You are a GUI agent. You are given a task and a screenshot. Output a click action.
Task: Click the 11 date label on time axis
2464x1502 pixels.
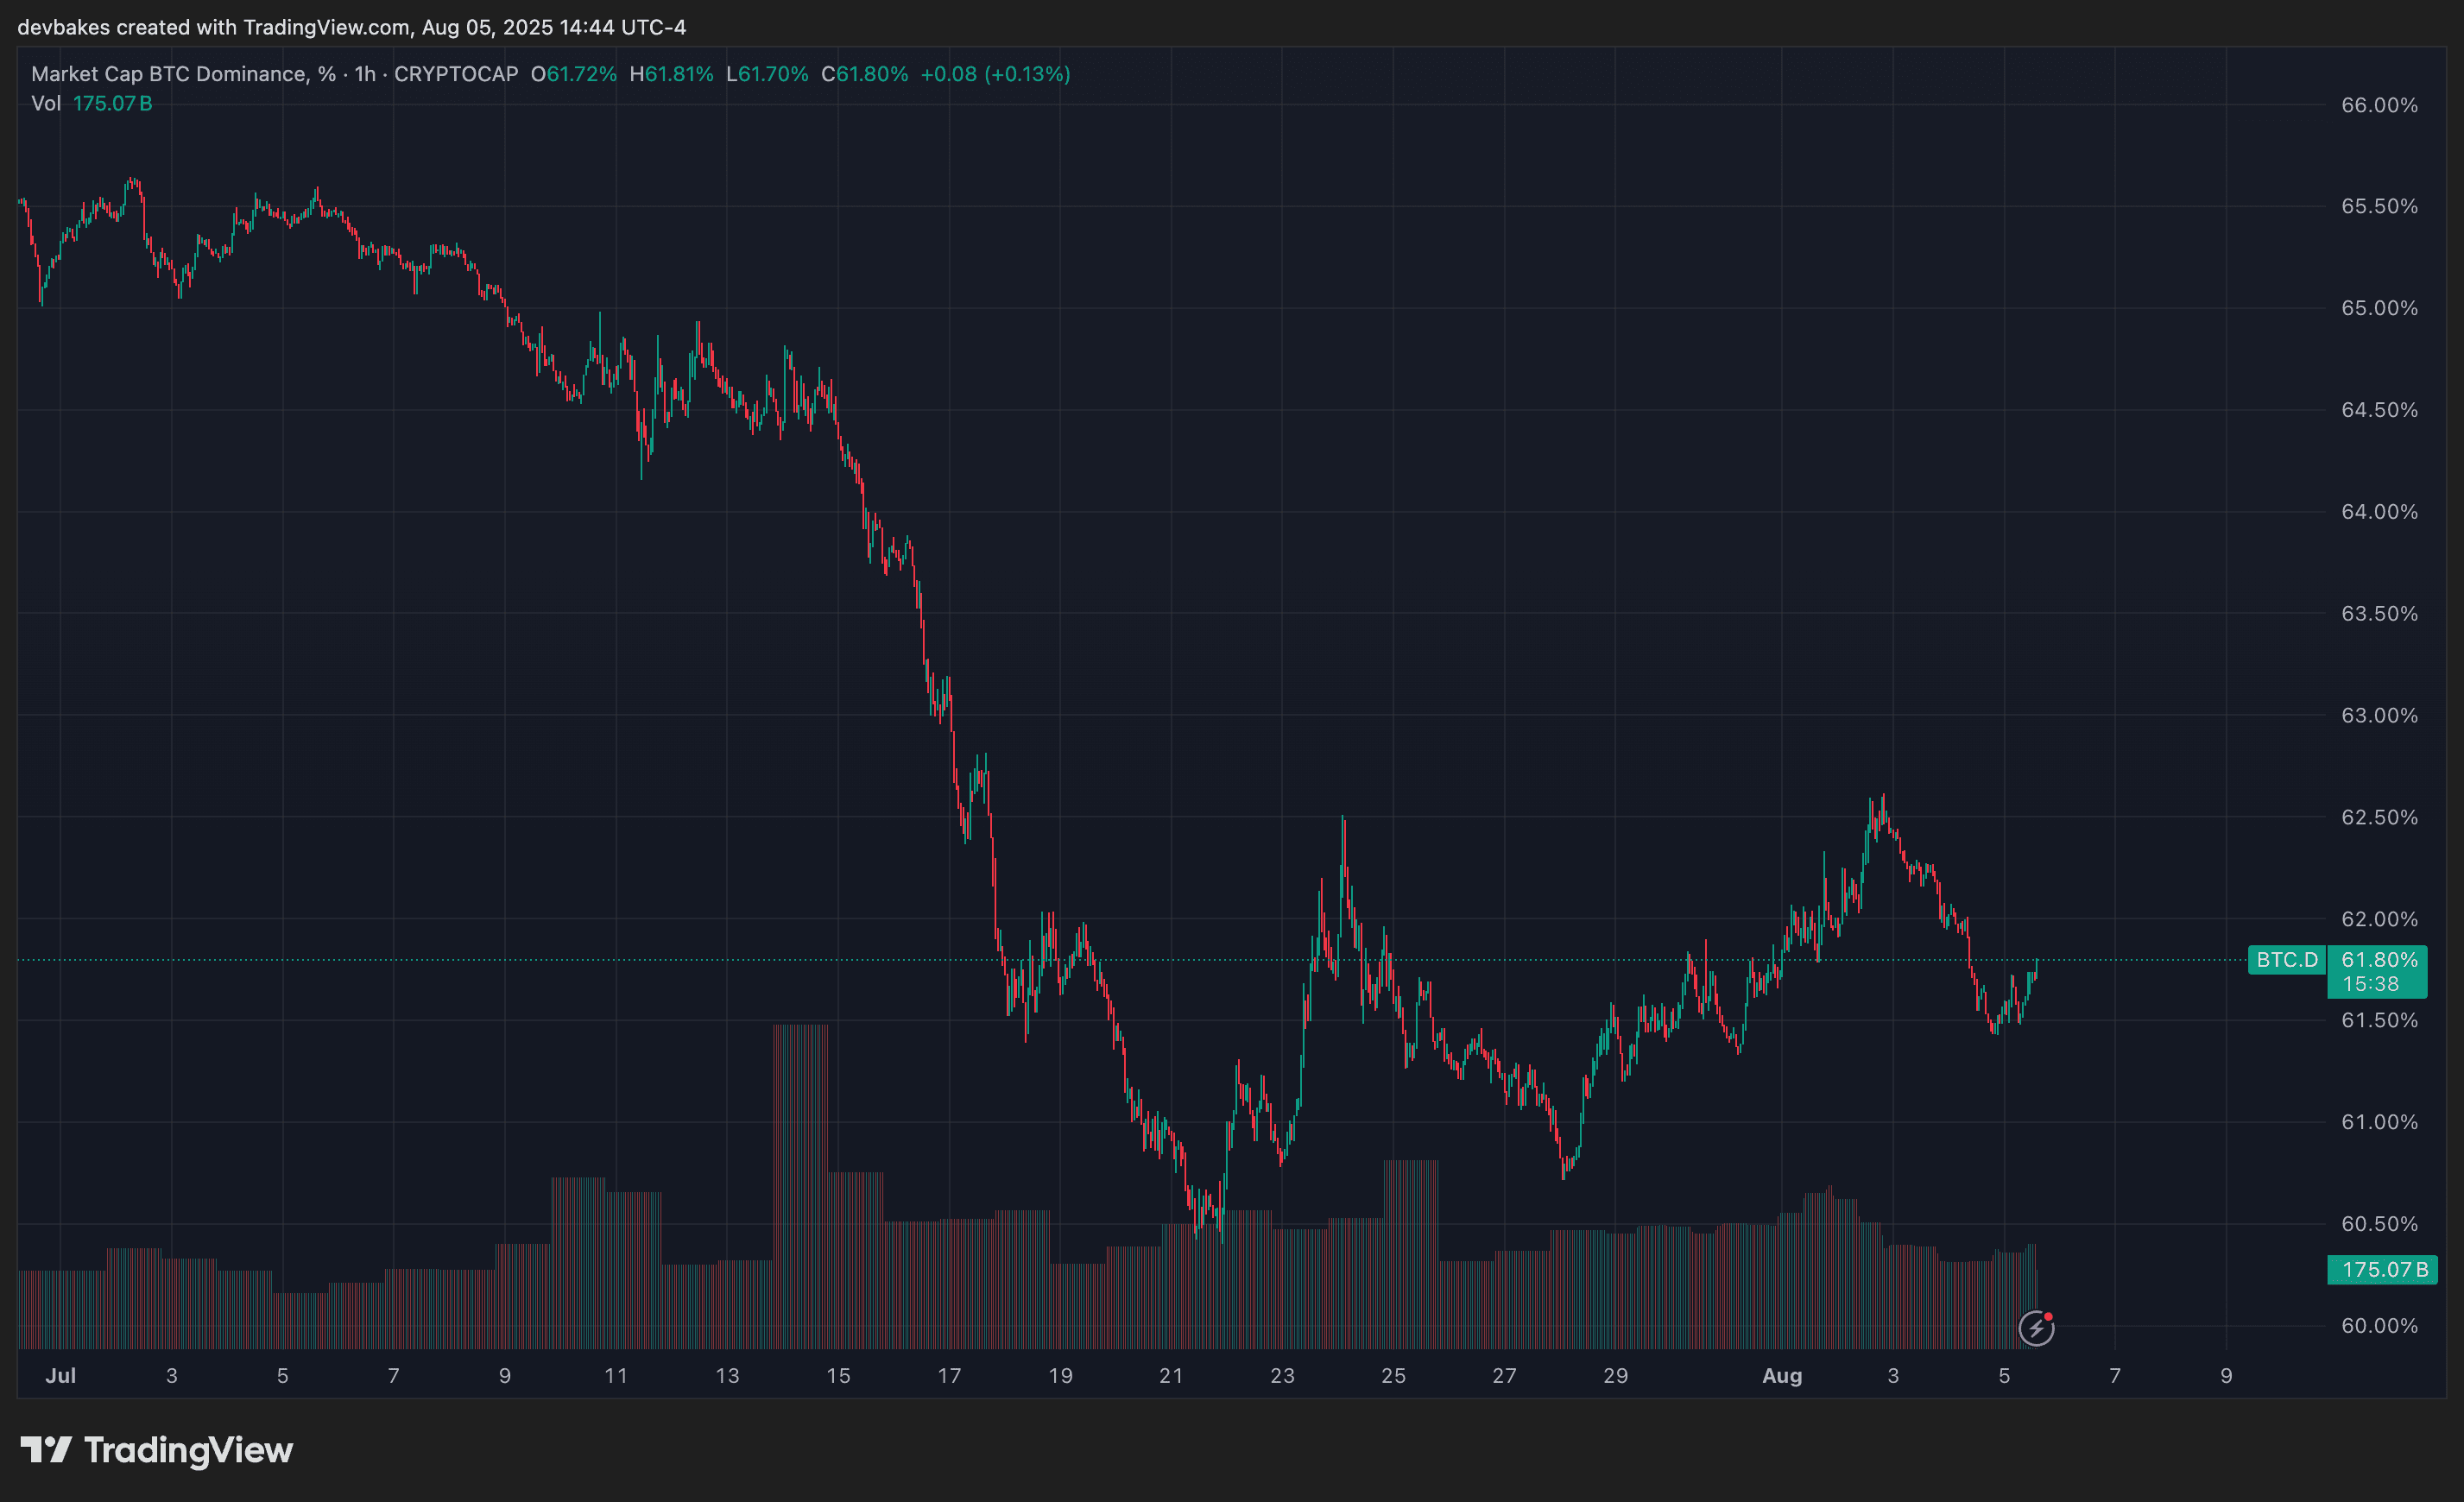pyautogui.click(x=616, y=1376)
